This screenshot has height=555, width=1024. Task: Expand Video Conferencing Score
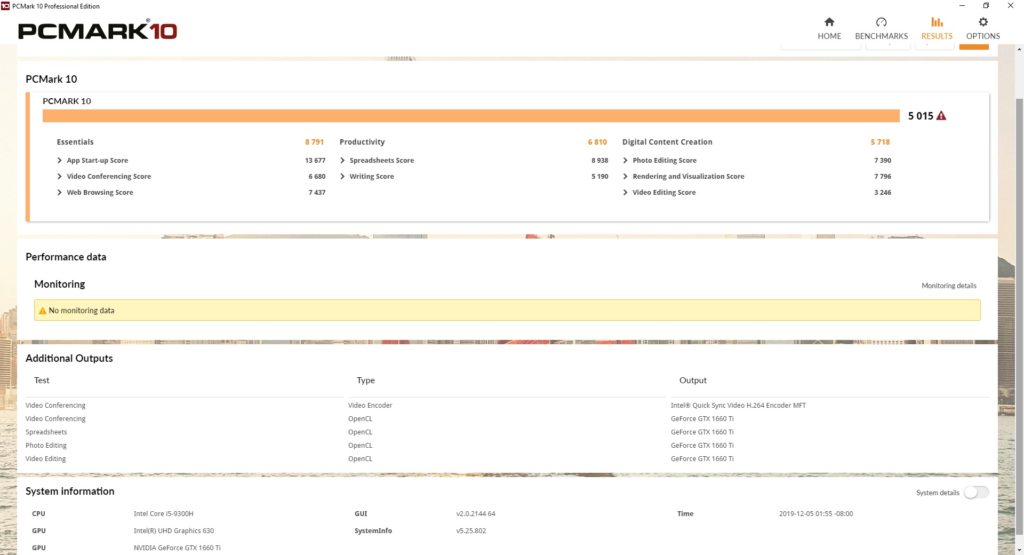[59, 176]
